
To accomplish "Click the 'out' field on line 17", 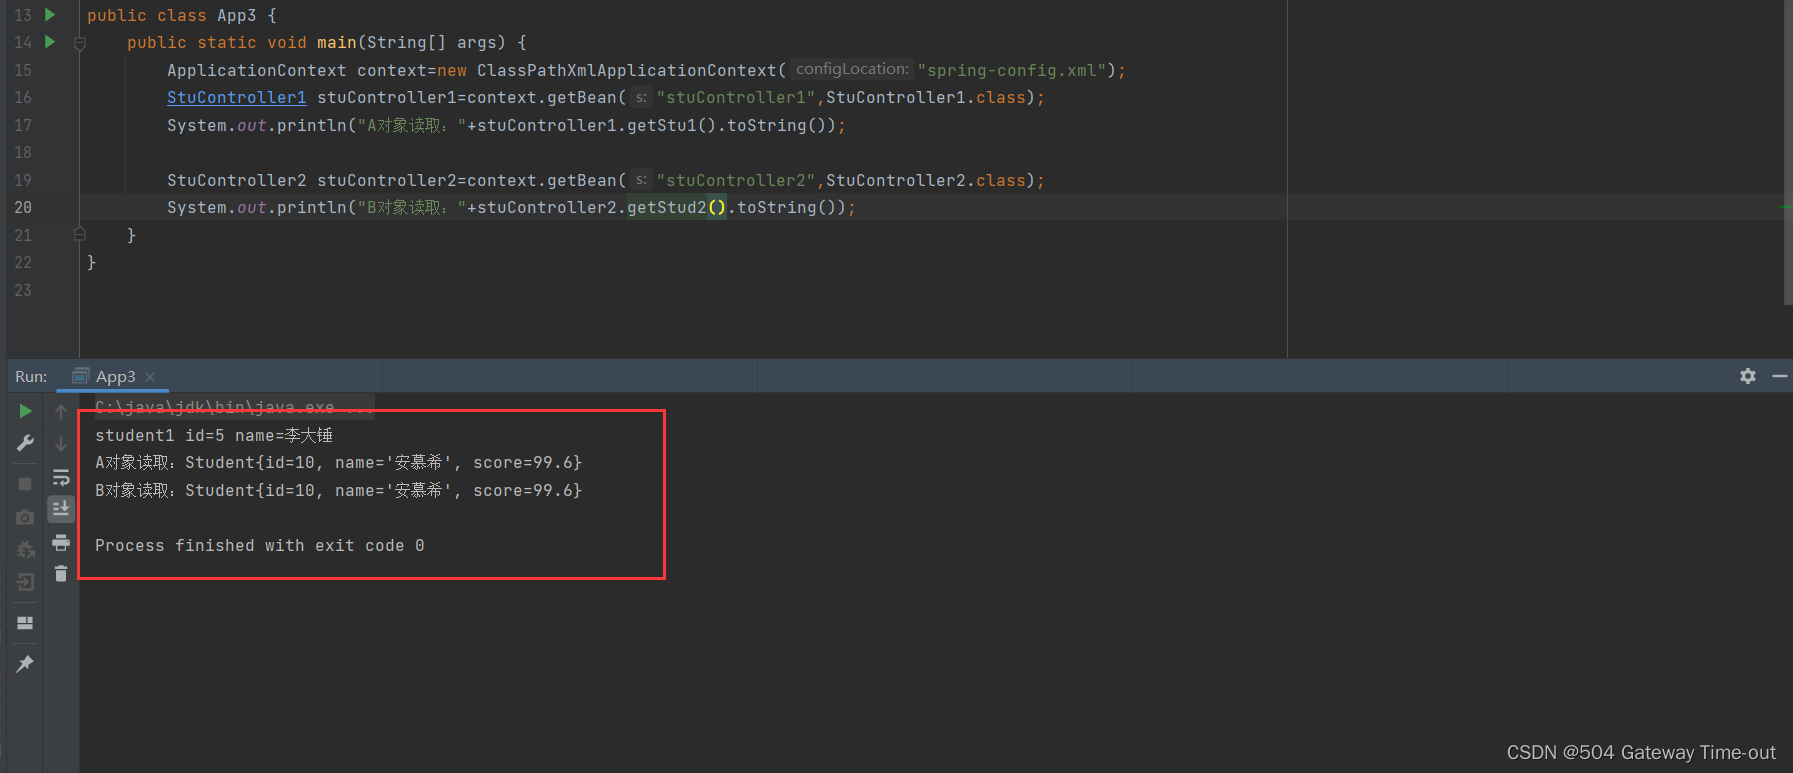I will 252,125.
